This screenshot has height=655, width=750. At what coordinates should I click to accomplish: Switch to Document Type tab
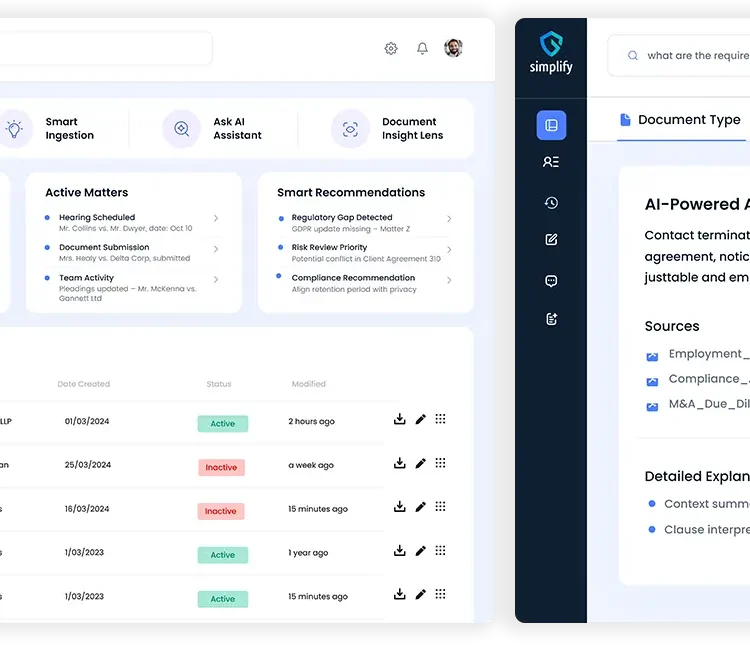click(x=681, y=120)
